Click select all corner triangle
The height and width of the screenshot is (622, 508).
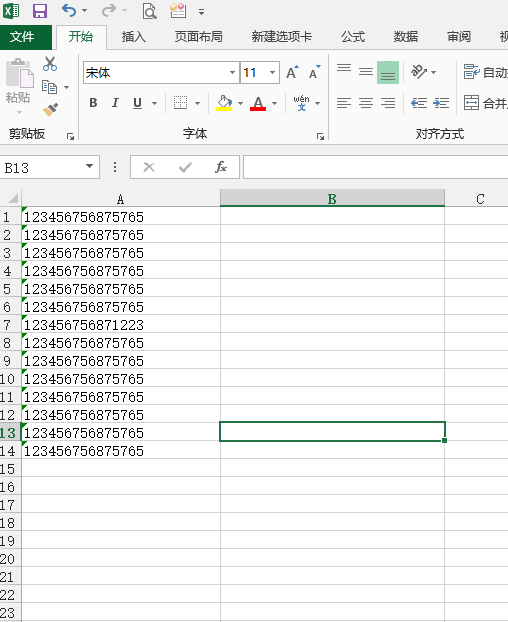point(13,198)
